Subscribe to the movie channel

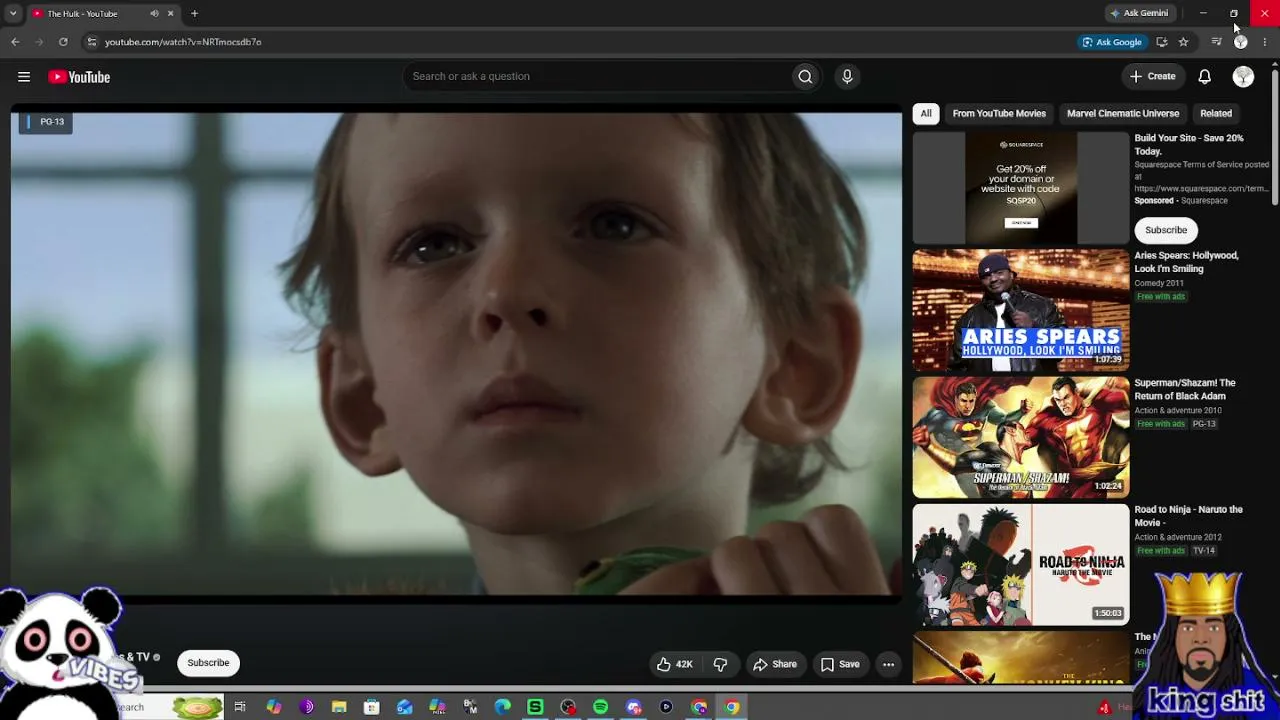[208, 663]
